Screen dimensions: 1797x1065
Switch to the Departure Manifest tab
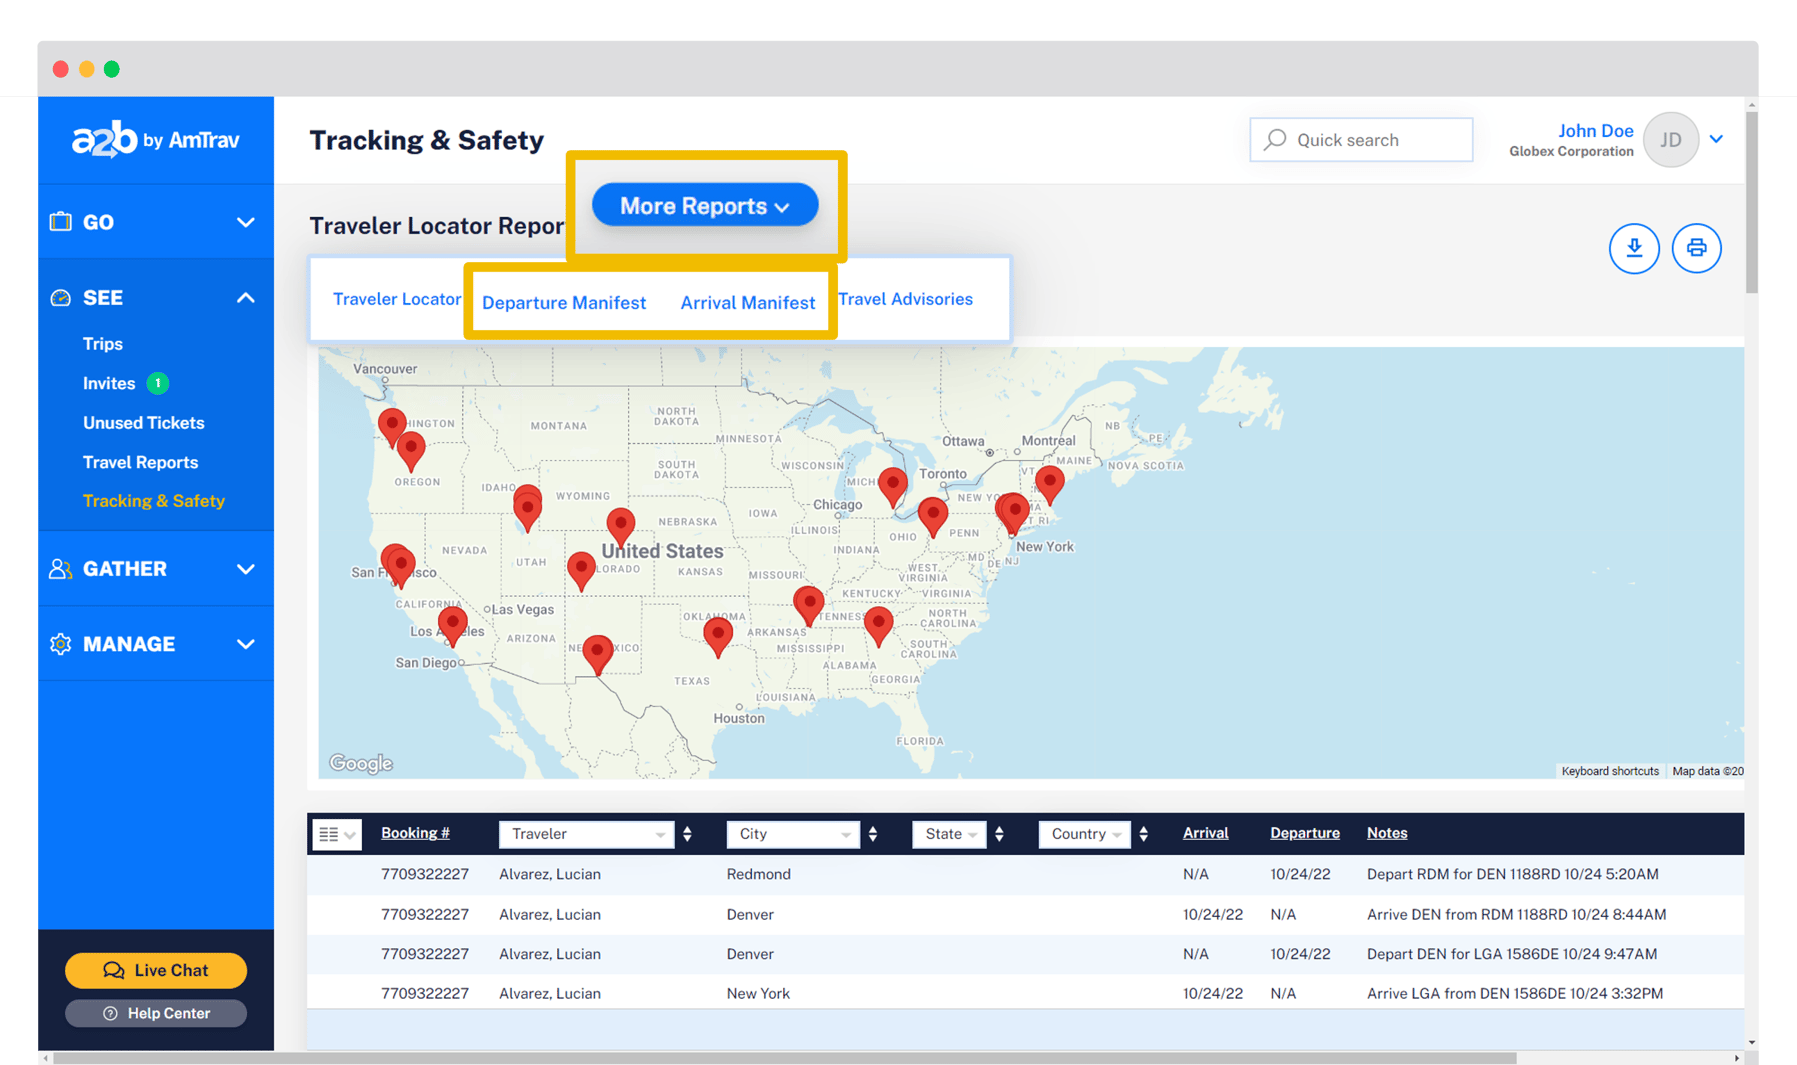coord(563,302)
